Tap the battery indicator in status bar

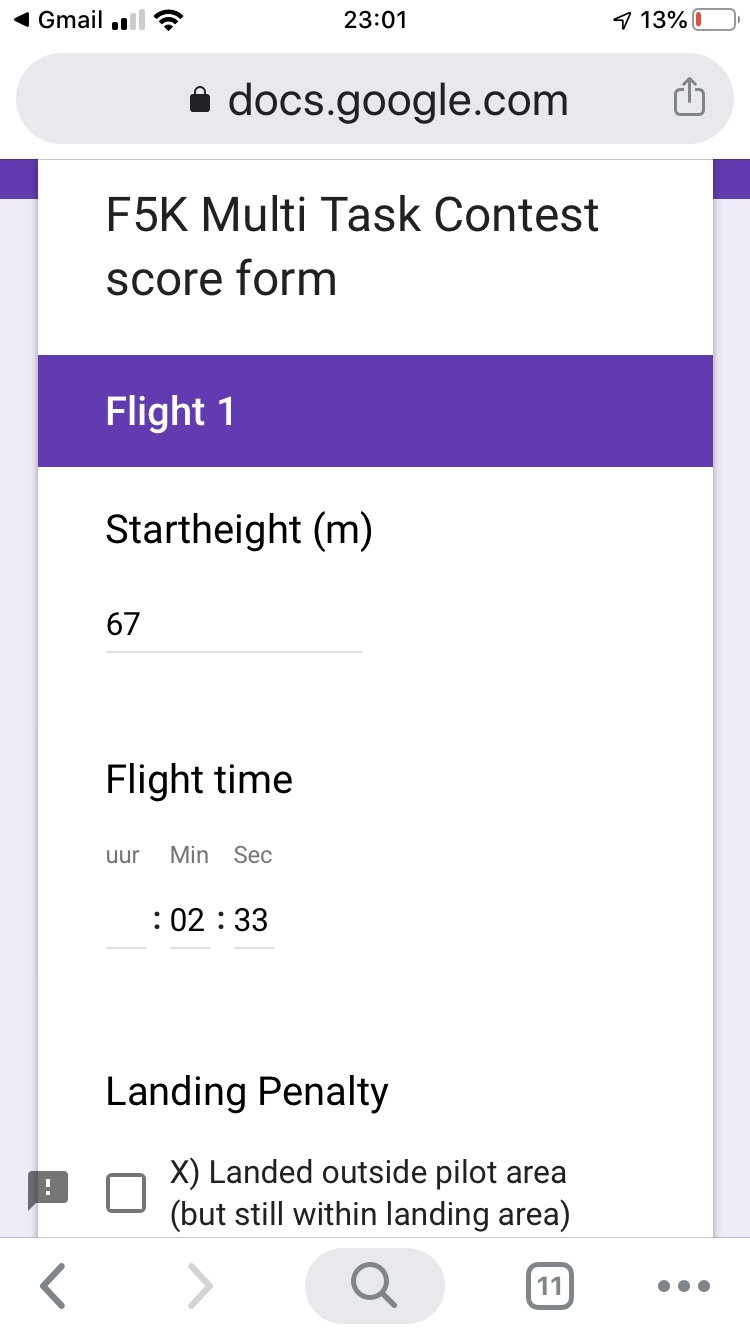pyautogui.click(x=715, y=20)
